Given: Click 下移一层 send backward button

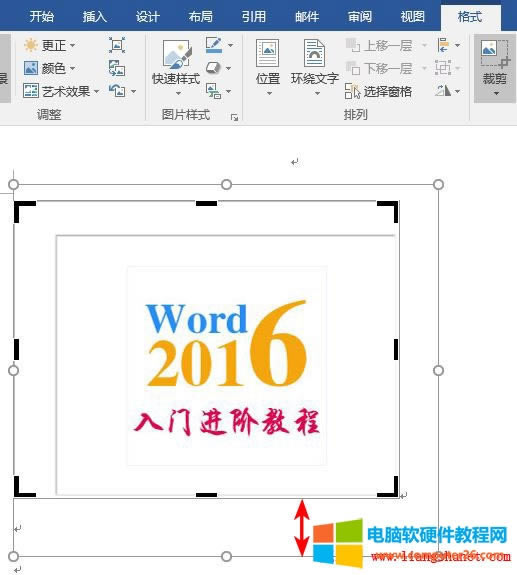Looking at the screenshot, I should tap(380, 68).
